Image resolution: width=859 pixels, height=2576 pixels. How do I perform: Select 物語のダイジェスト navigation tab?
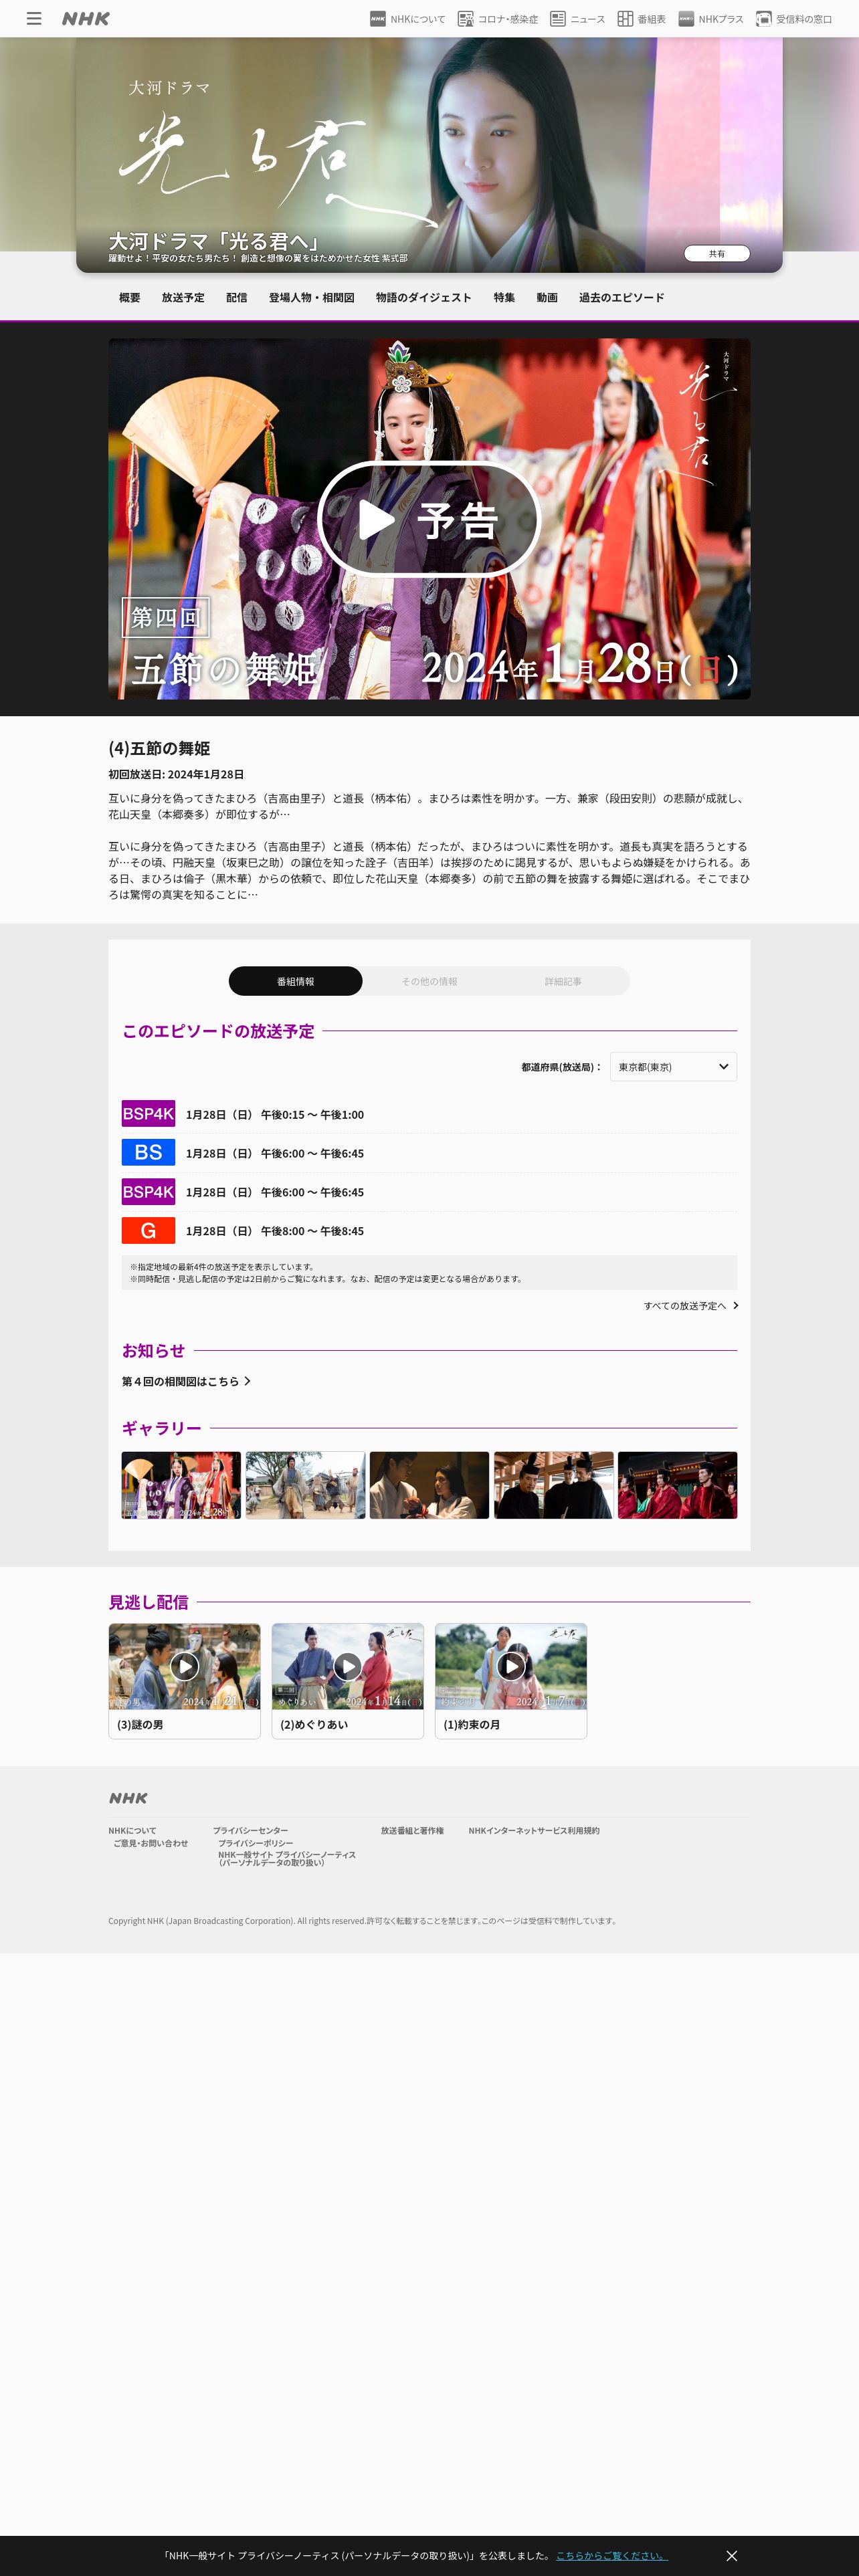pos(424,297)
